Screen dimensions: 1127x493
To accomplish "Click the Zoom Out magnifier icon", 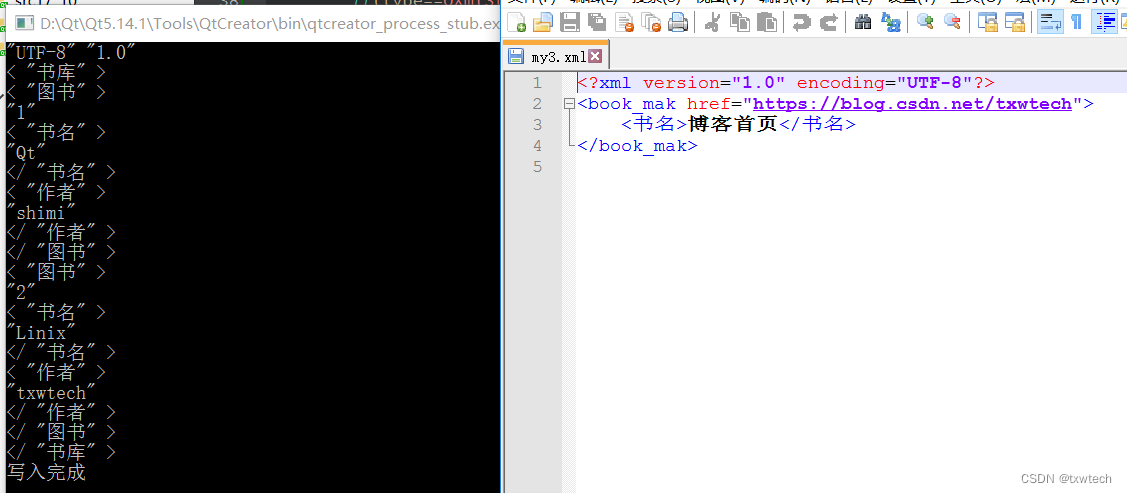I will pyautogui.click(x=952, y=22).
